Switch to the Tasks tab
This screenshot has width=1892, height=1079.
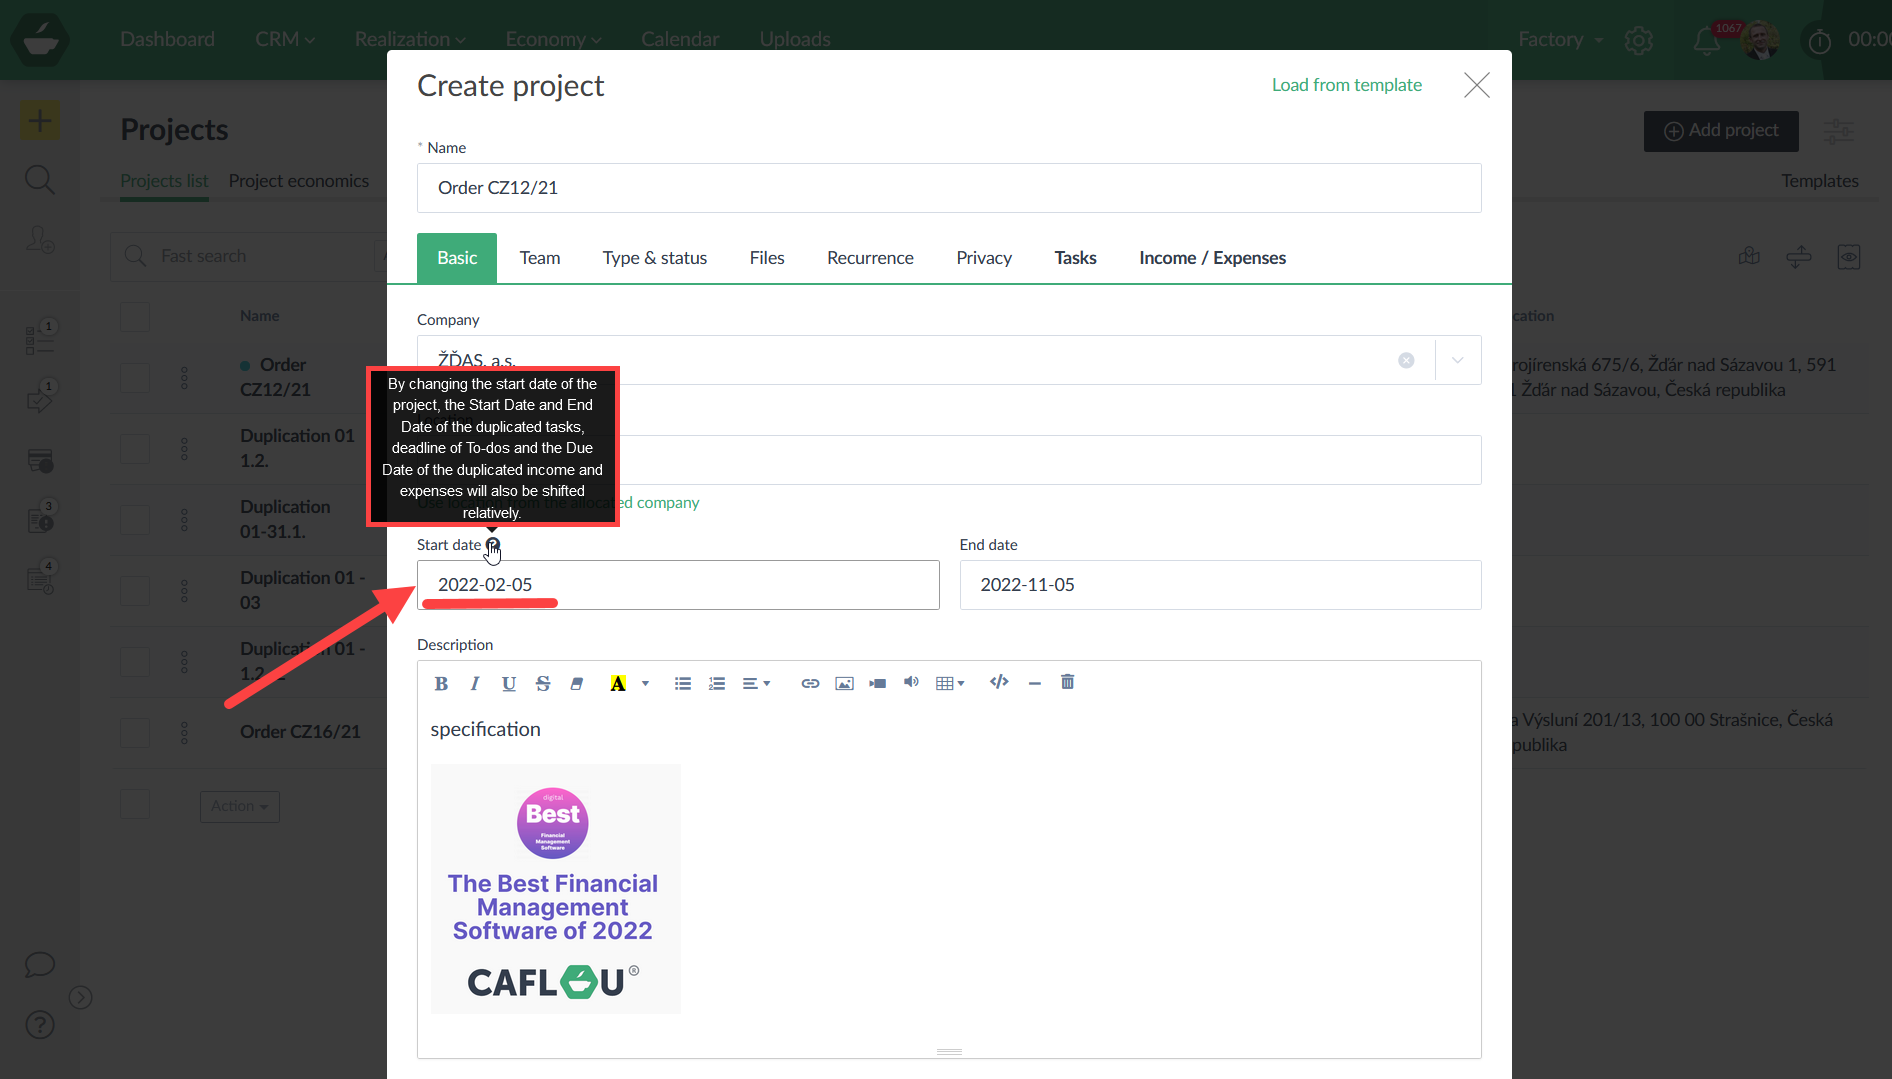coord(1075,258)
